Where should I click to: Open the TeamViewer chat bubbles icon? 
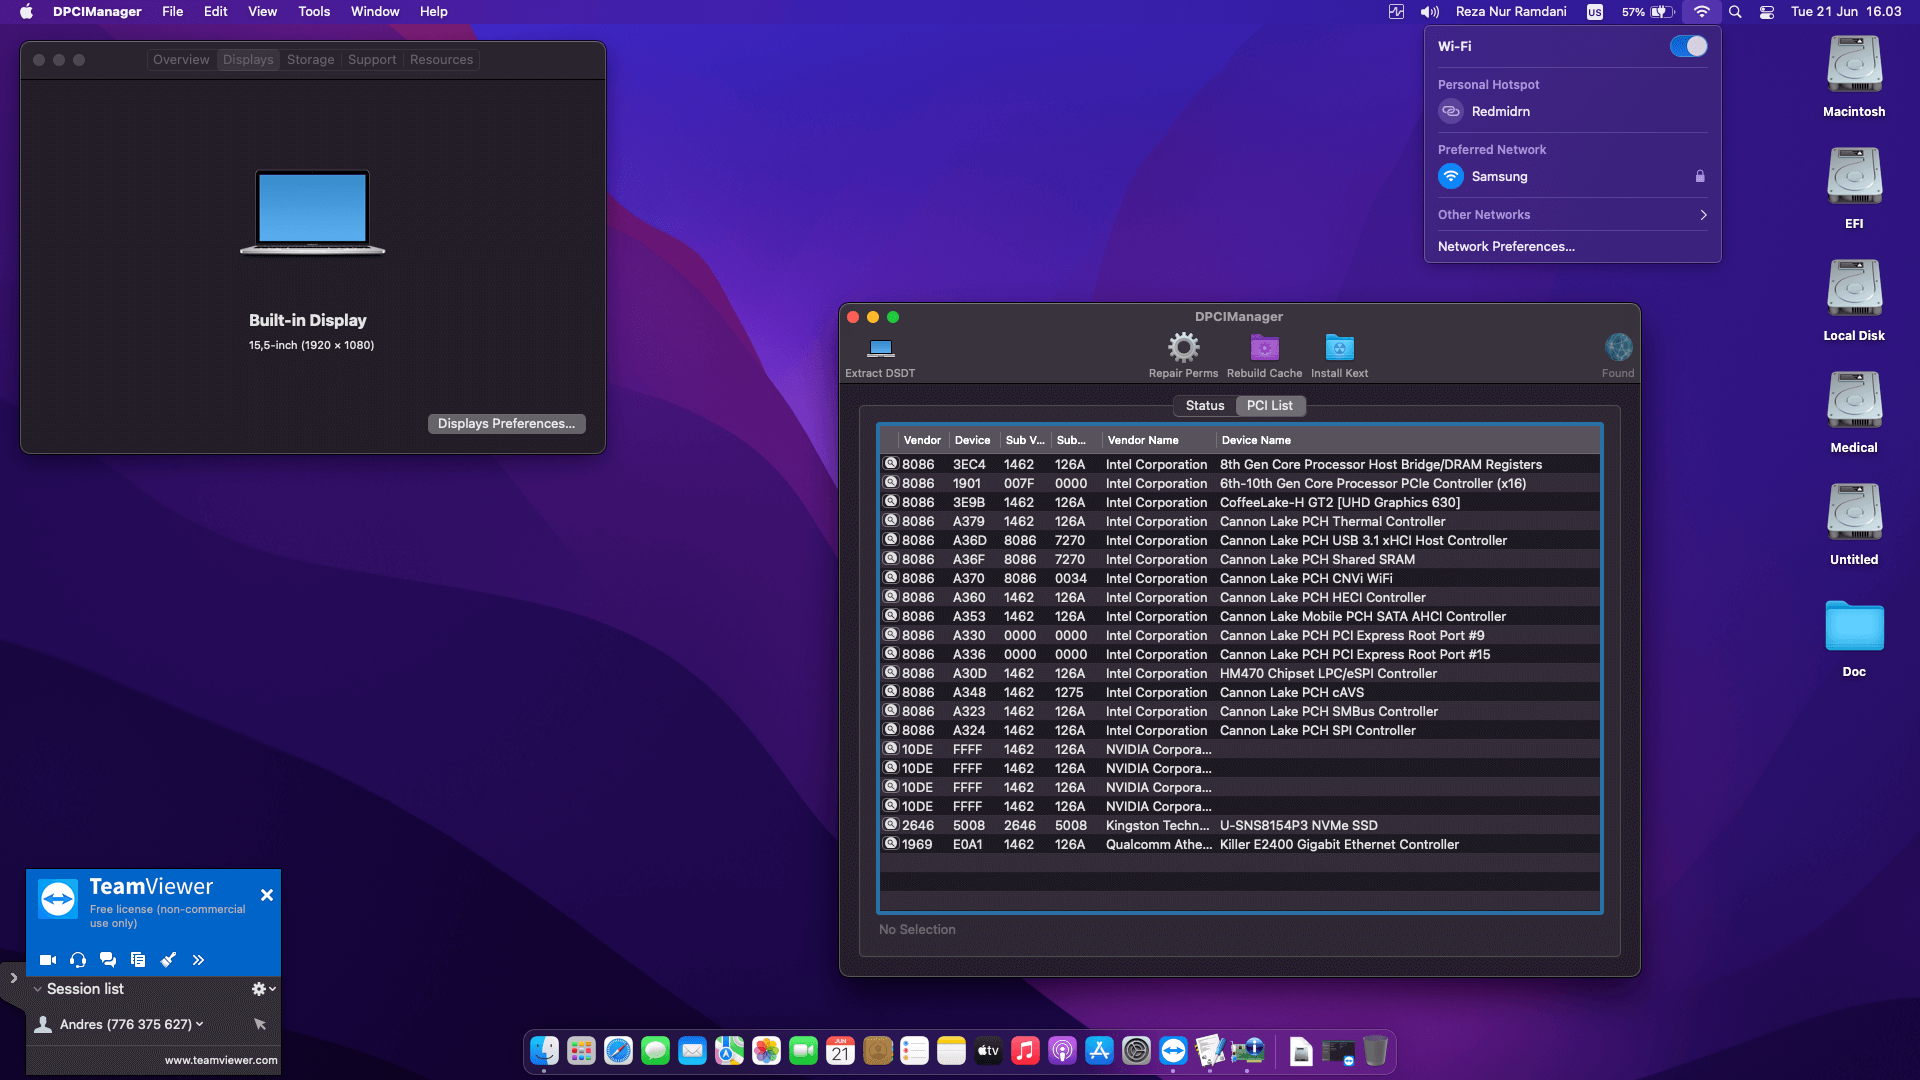tap(108, 960)
